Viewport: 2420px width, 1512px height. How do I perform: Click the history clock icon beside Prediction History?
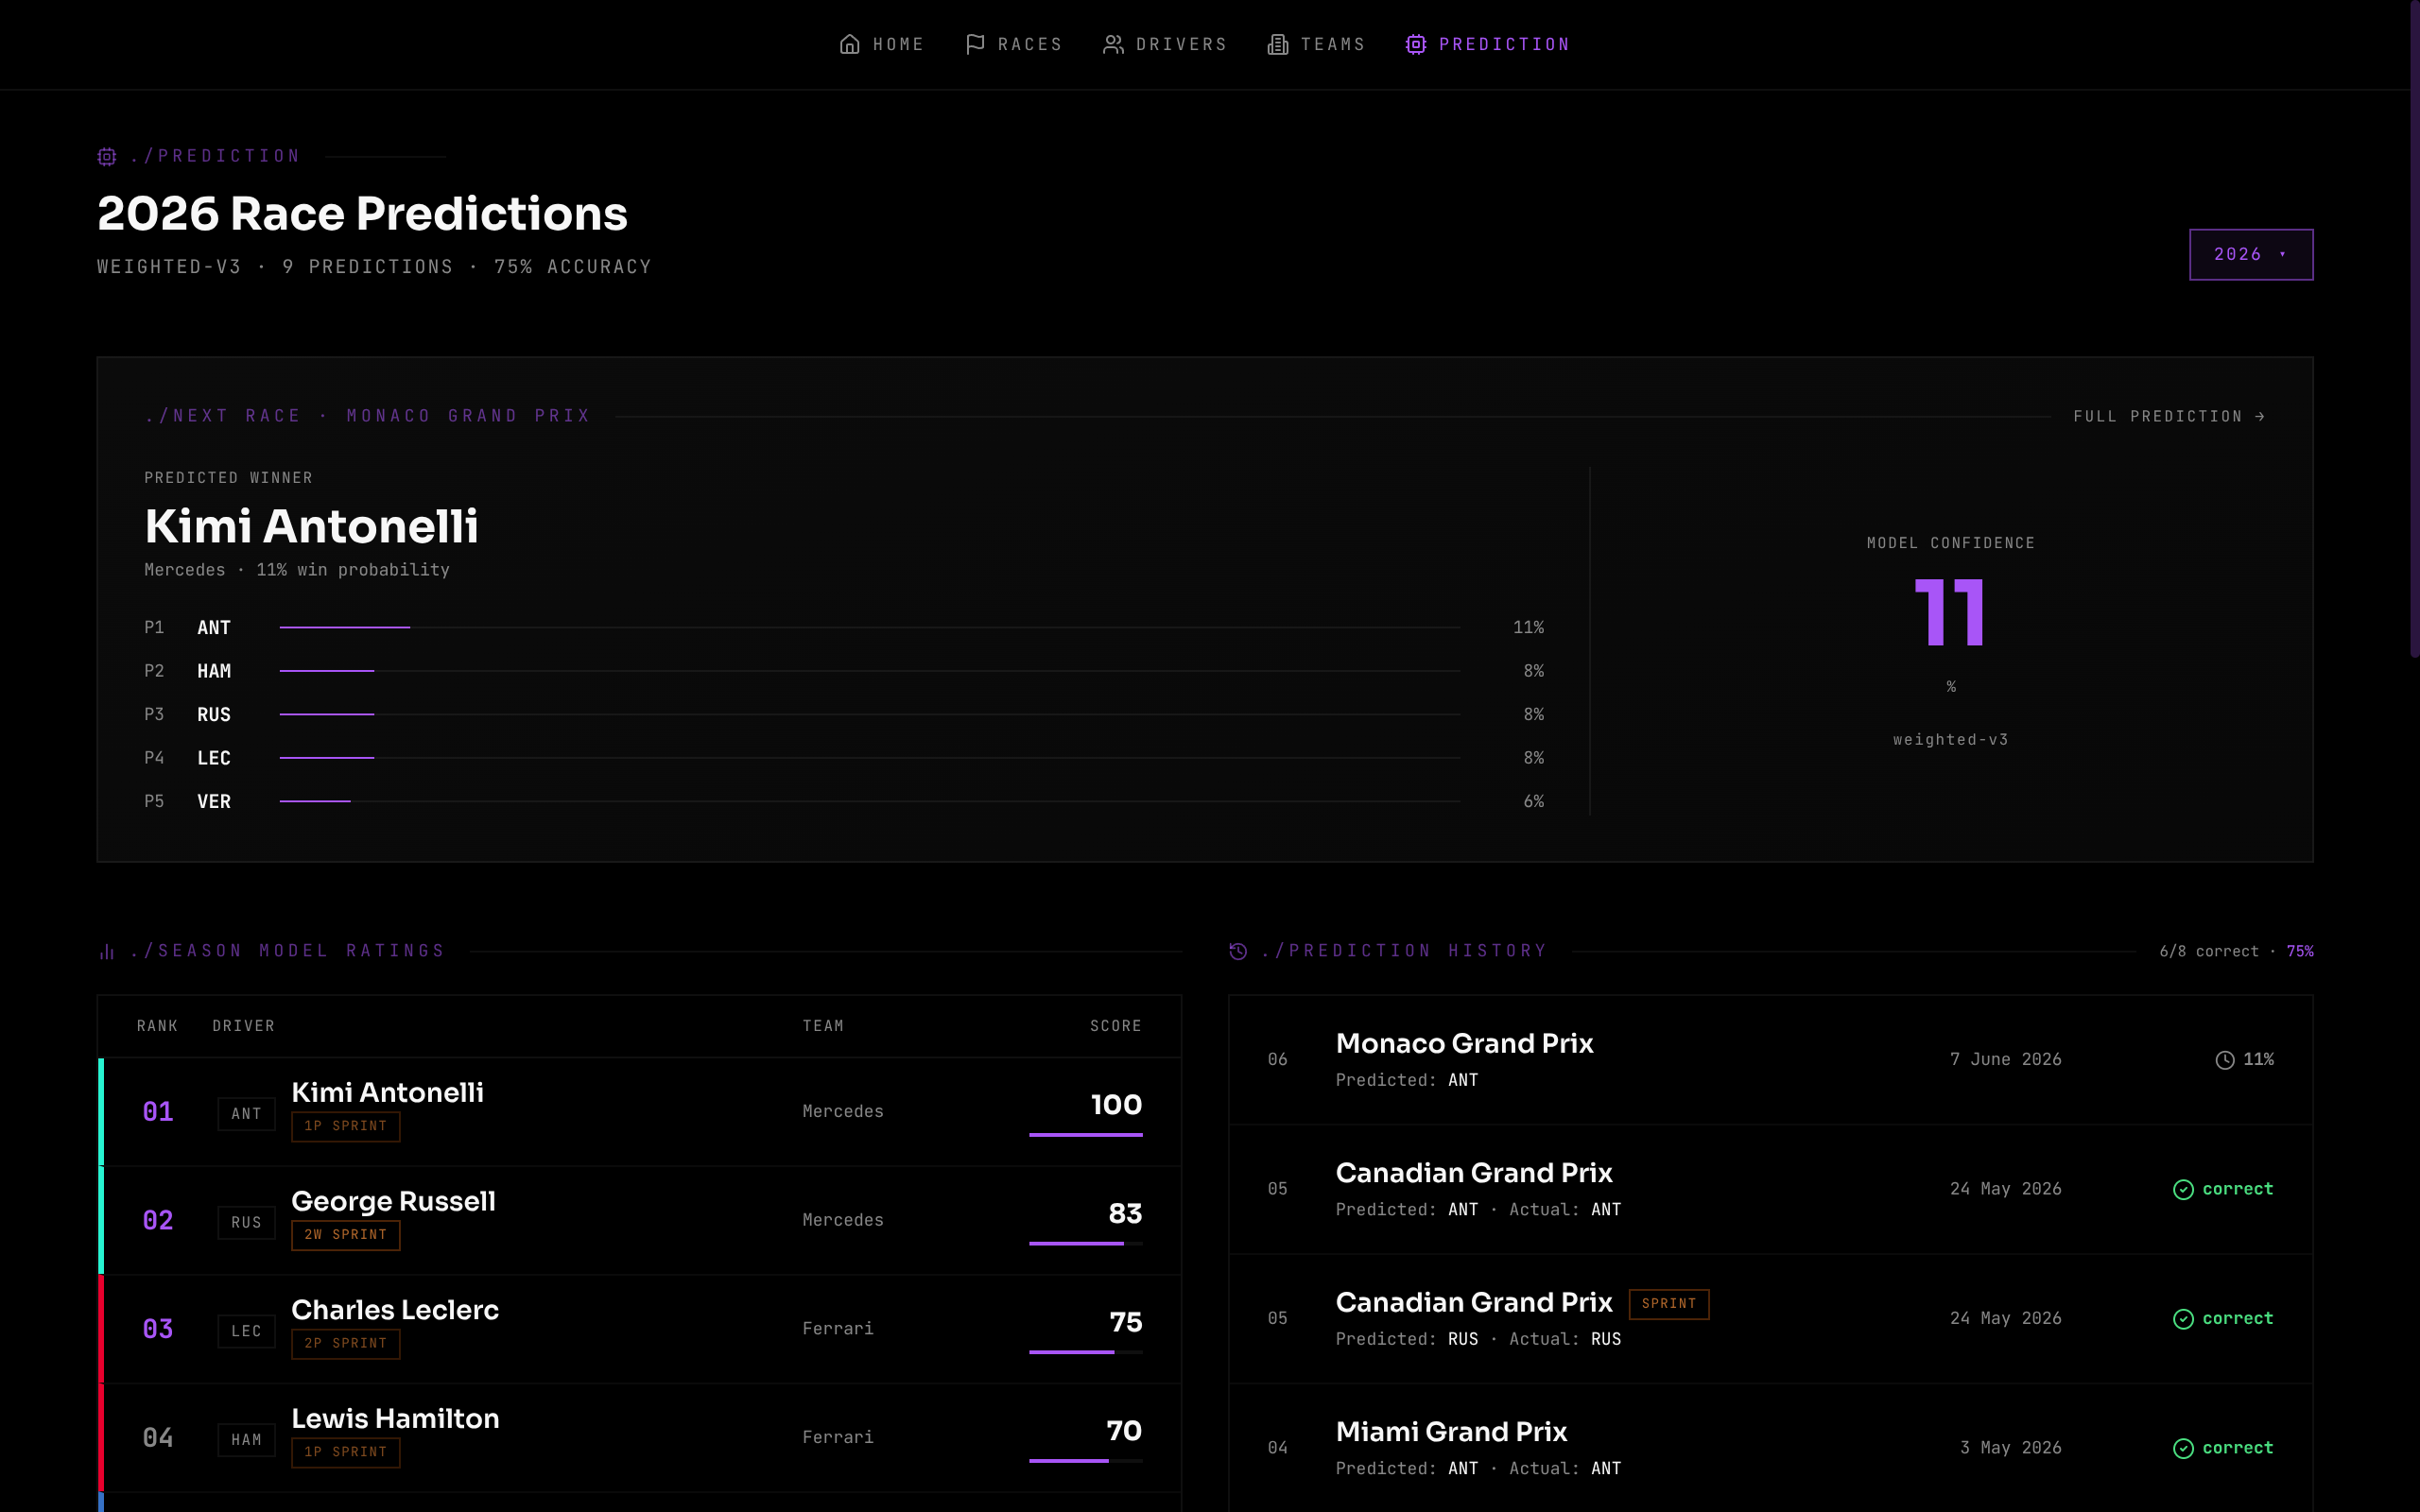1238,951
